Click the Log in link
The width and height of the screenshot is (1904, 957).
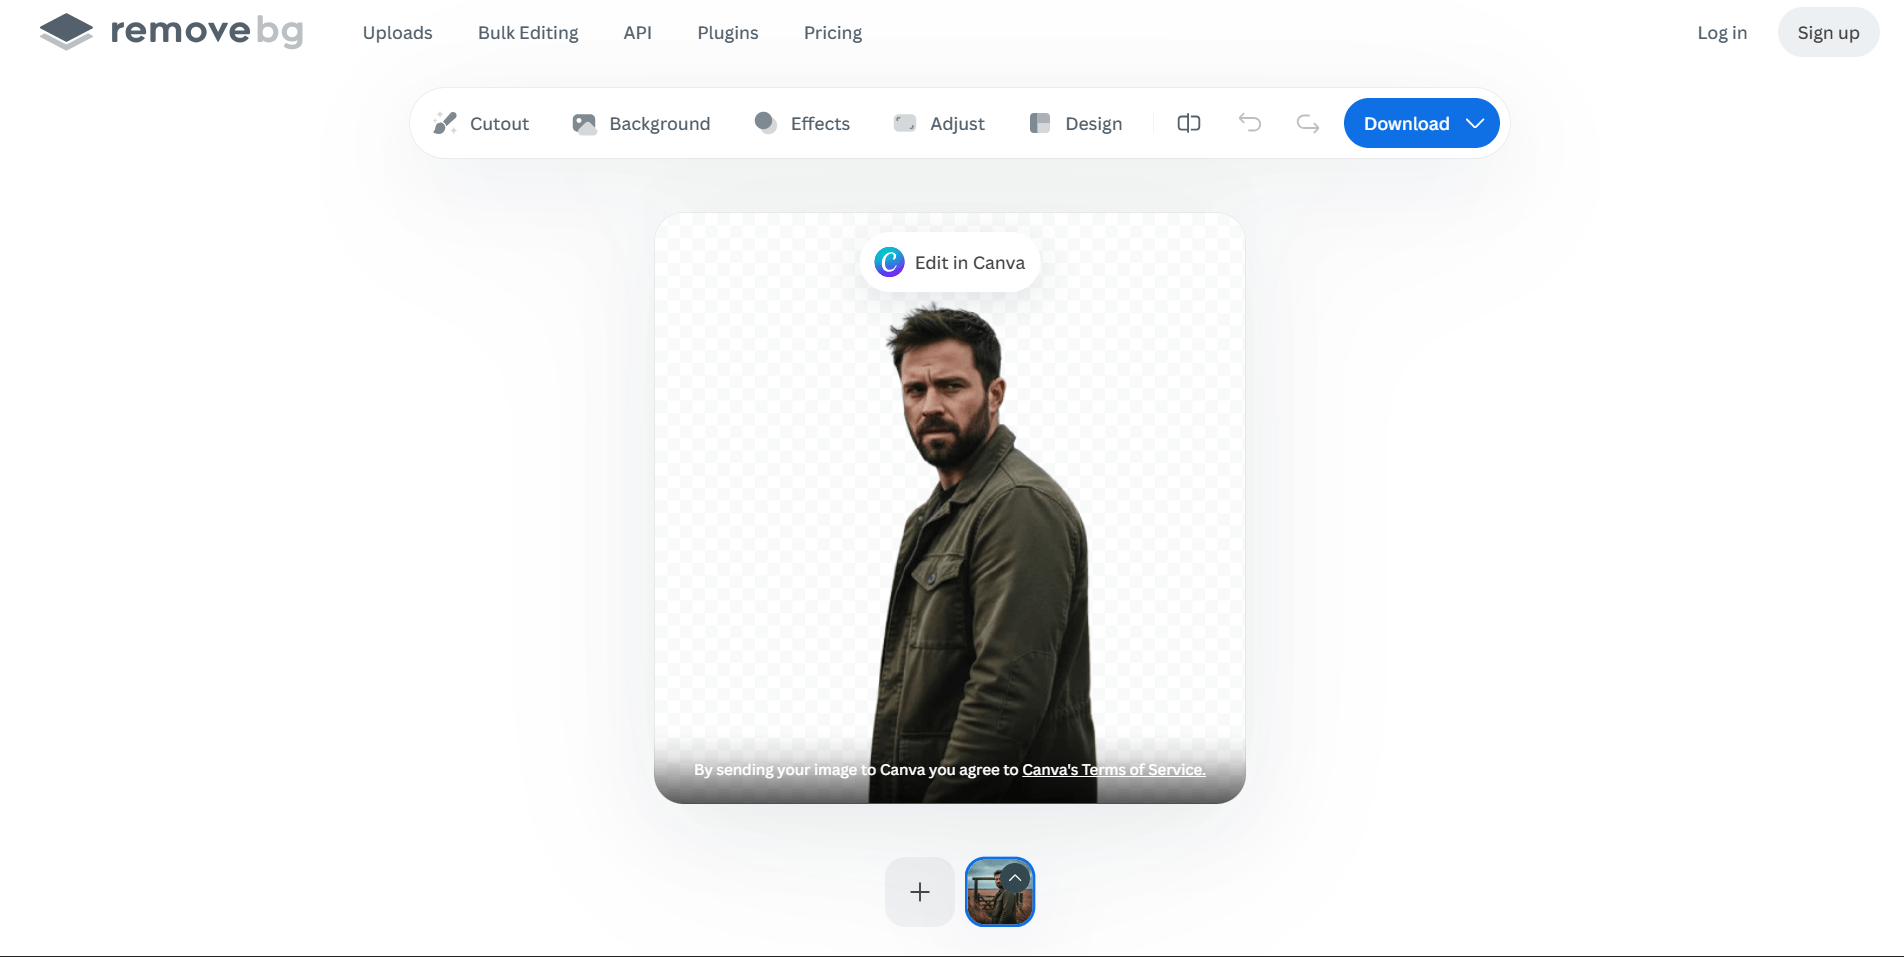click(x=1722, y=33)
